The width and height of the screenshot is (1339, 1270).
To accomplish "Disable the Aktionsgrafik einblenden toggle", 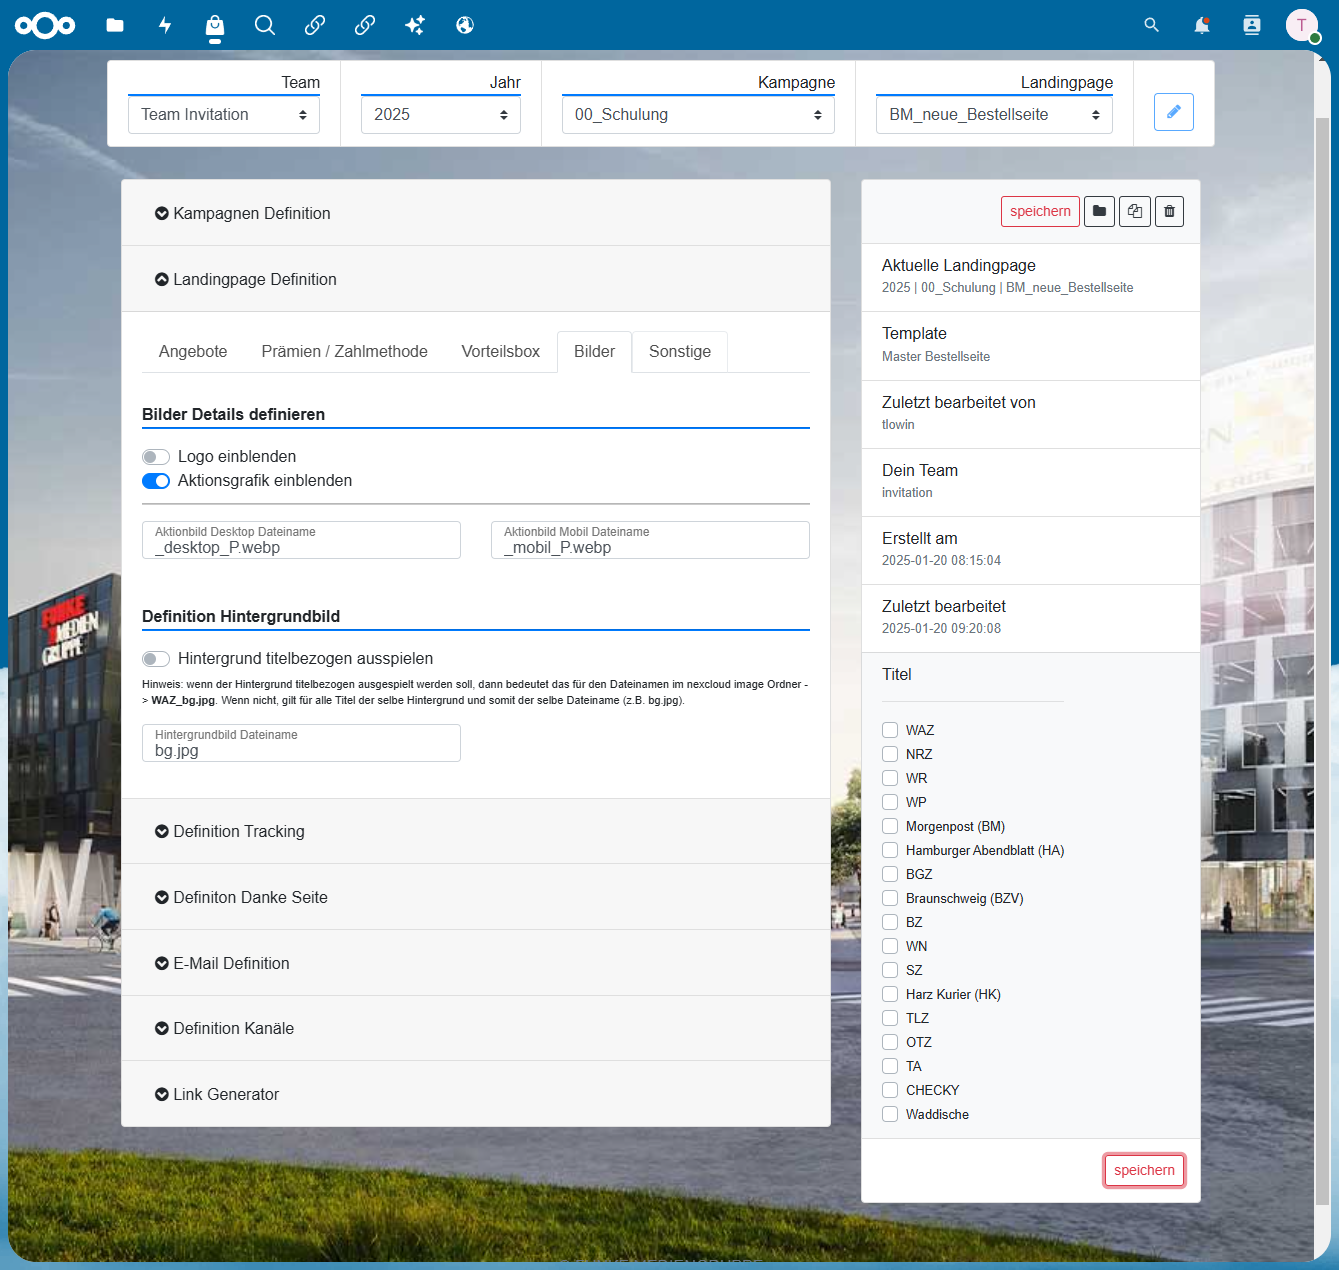I will click(x=156, y=481).
